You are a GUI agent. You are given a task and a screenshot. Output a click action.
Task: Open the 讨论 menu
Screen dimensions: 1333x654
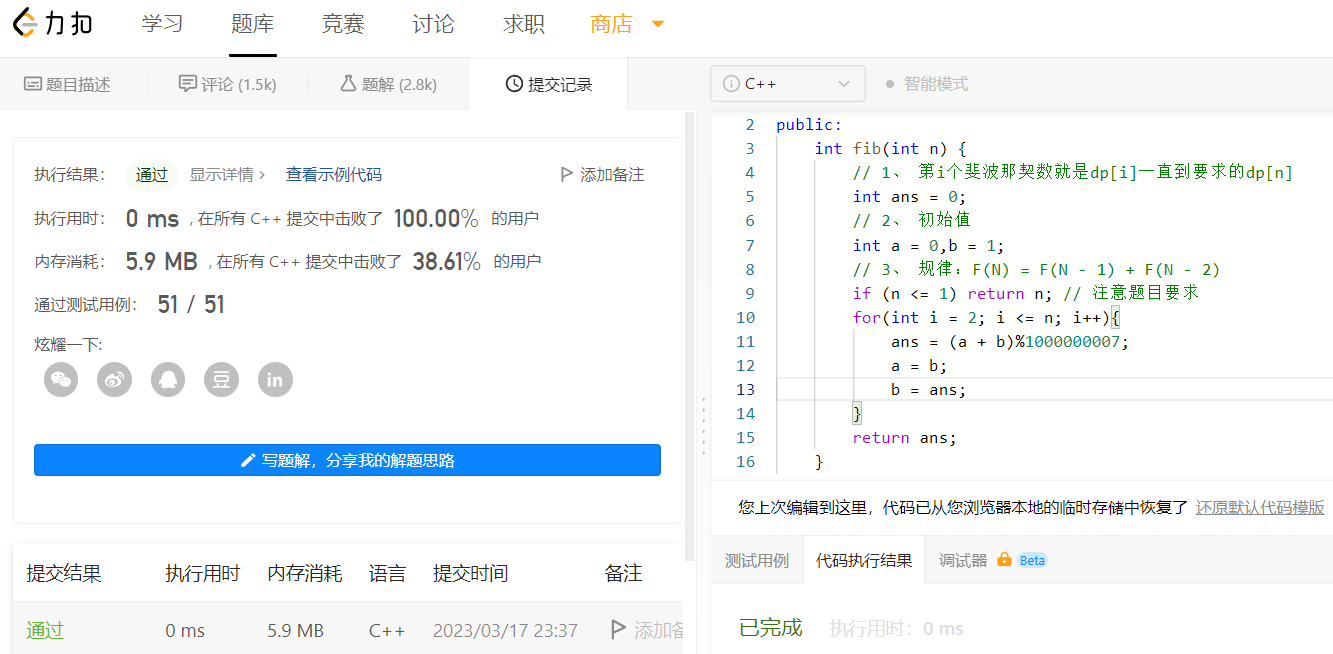click(x=433, y=24)
